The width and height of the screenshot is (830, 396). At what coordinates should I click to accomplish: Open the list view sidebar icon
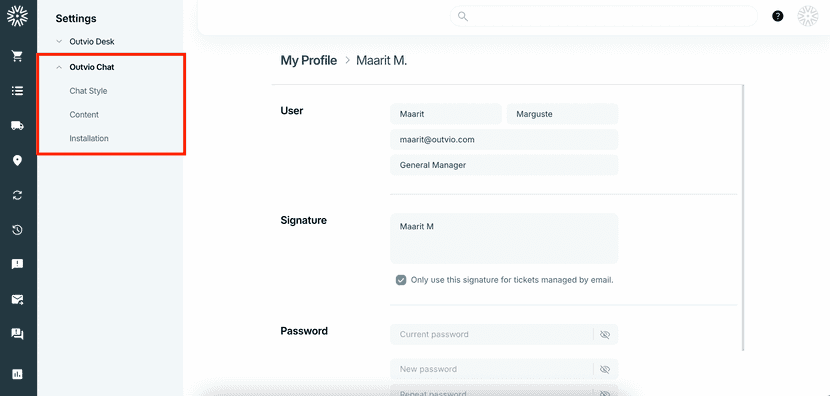tap(17, 91)
